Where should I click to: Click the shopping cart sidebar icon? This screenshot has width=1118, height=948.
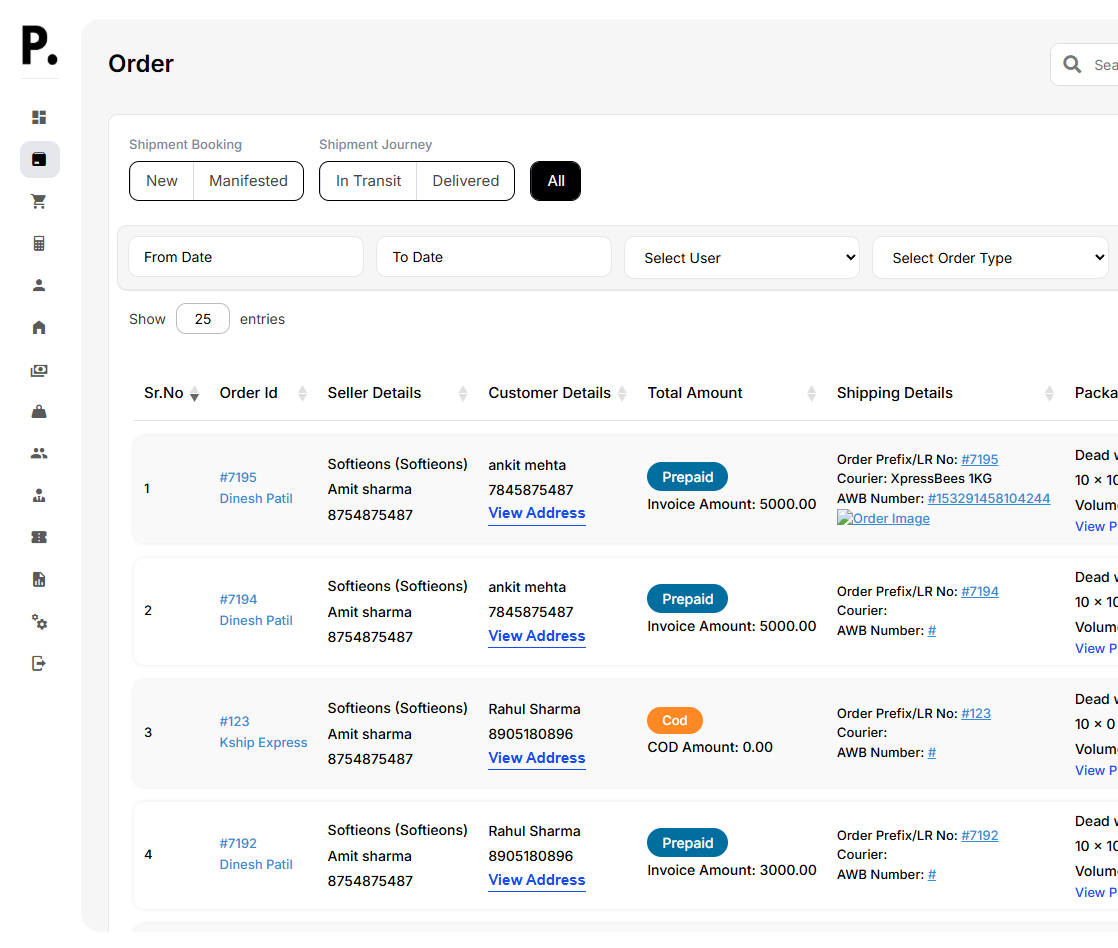coord(39,201)
